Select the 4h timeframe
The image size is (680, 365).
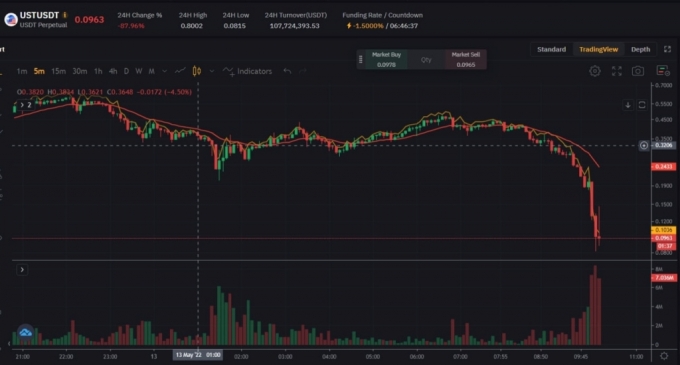[113, 71]
